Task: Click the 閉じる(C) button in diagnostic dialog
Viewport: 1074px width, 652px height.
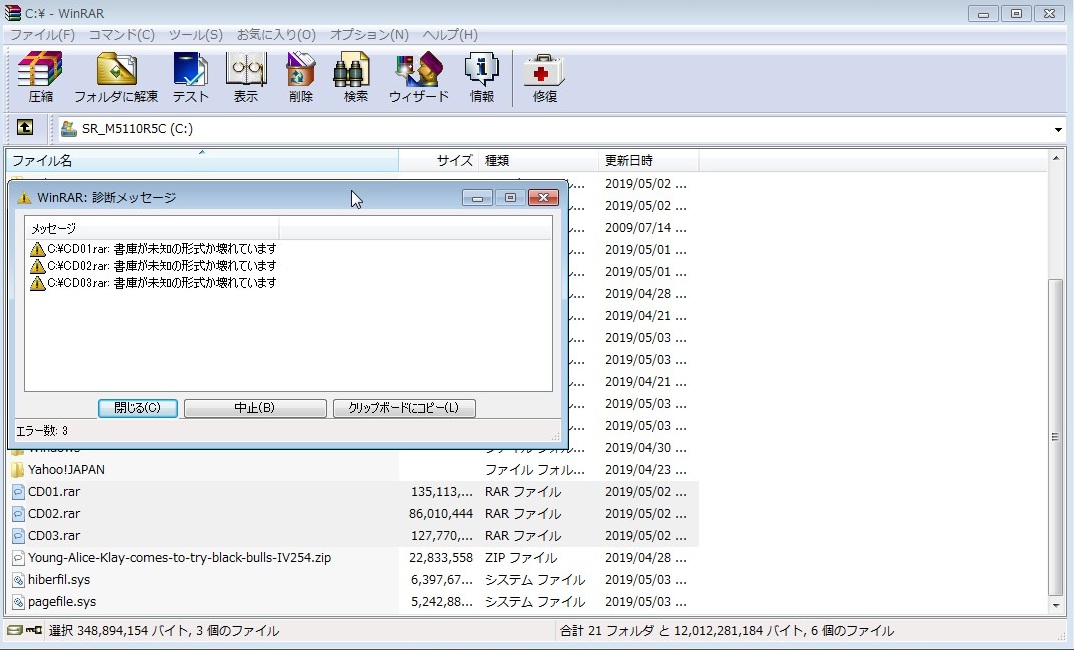Action: pyautogui.click(x=138, y=408)
